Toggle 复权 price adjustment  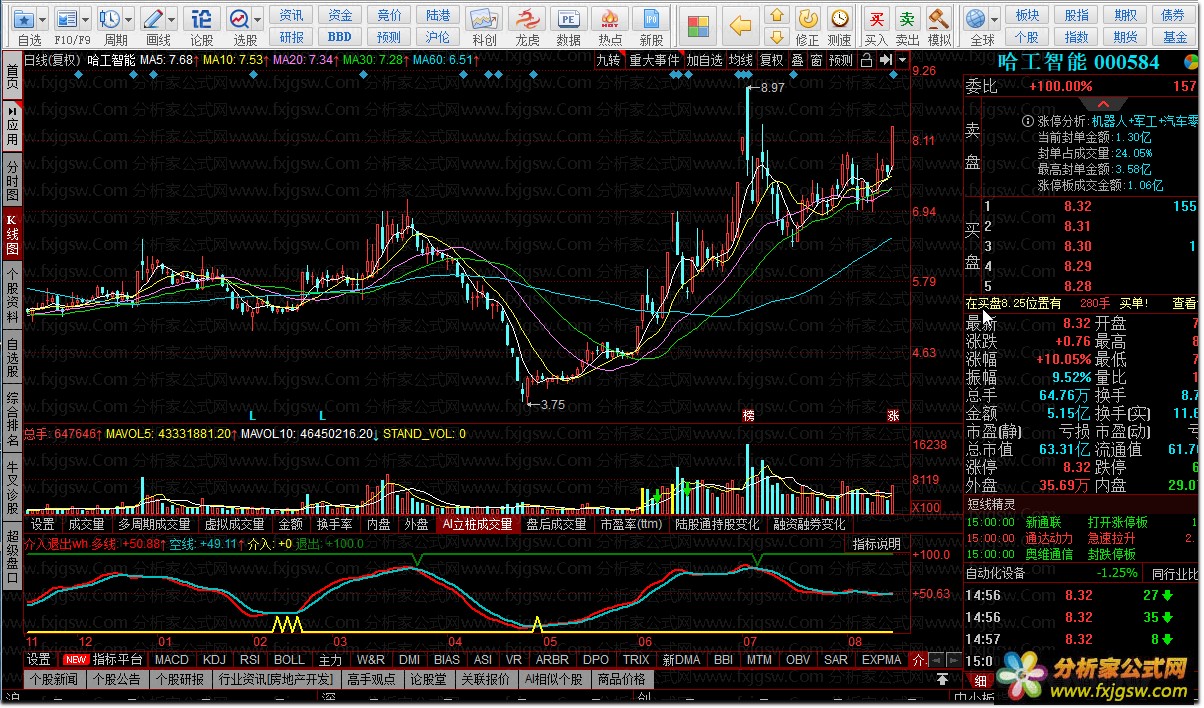pyautogui.click(x=772, y=60)
